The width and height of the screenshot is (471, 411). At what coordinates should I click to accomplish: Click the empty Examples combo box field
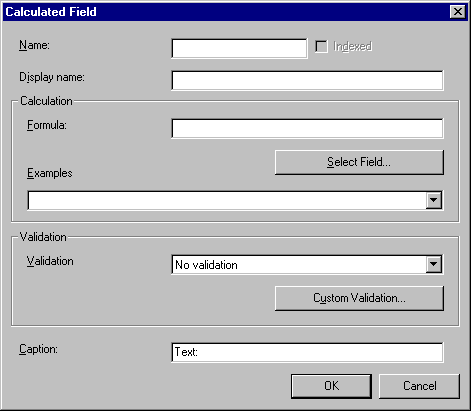click(227, 200)
